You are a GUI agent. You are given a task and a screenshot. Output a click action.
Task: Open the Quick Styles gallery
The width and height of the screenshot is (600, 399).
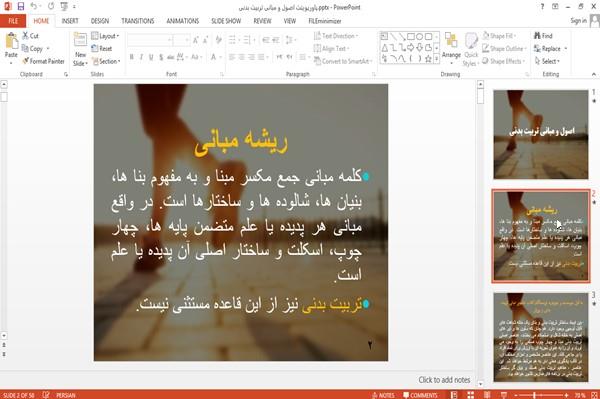click(x=471, y=50)
